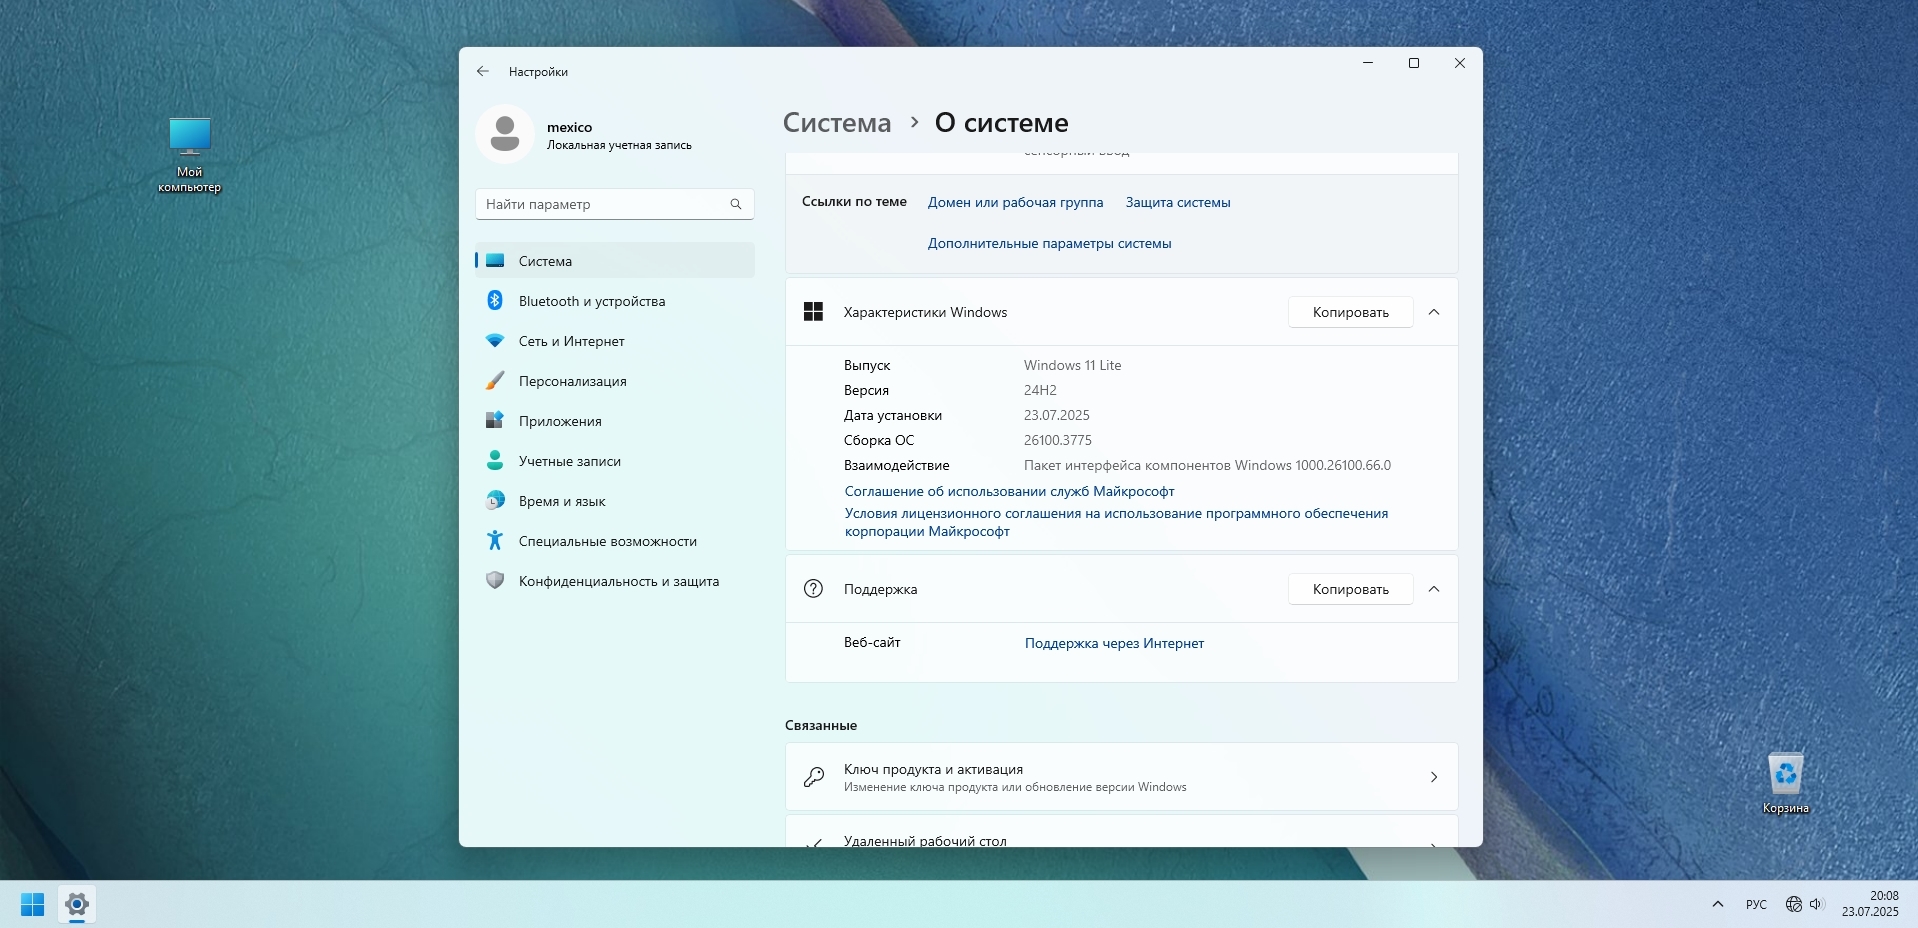Click the question mark icon beside Поддержка
This screenshot has height=928, width=1918.
click(814, 589)
